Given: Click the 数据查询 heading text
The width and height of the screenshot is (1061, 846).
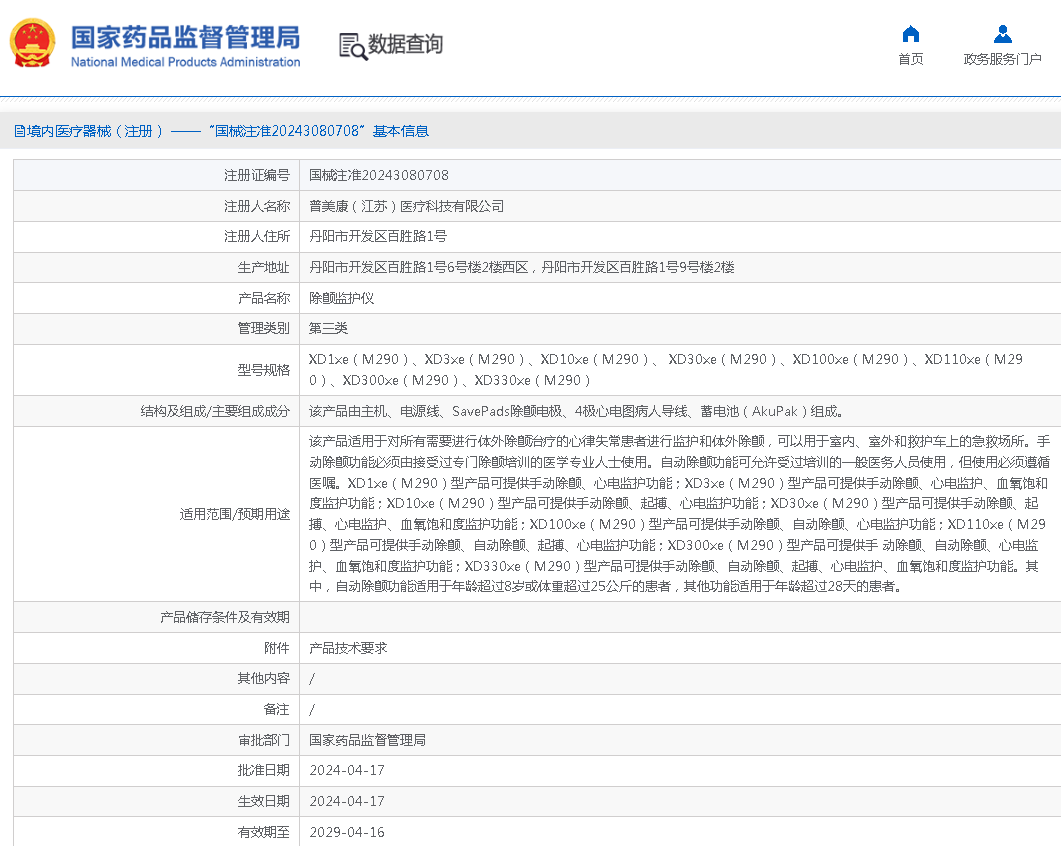Looking at the screenshot, I should pos(405,45).
